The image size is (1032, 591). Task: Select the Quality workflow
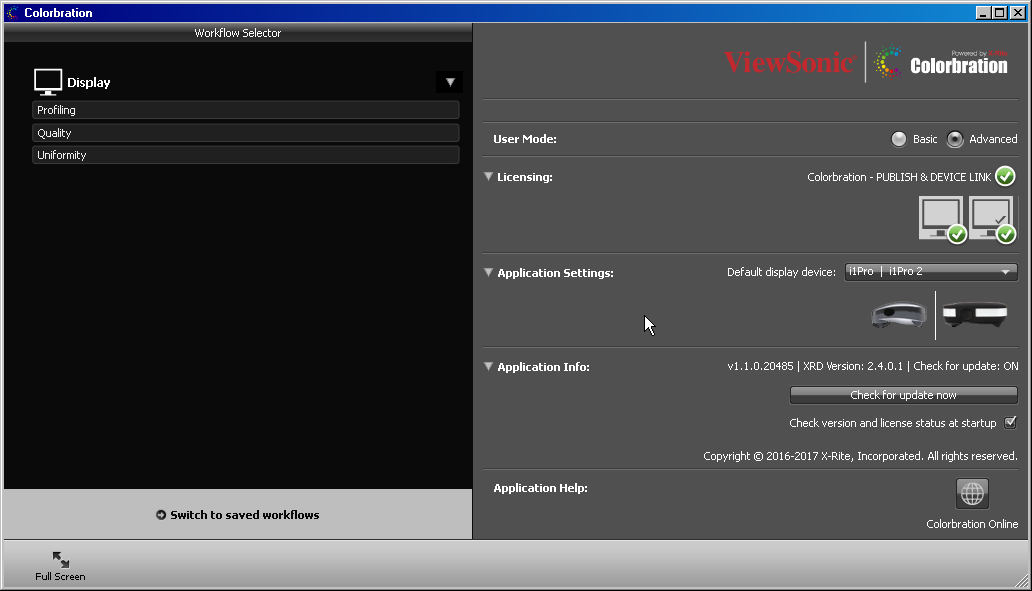coord(245,133)
